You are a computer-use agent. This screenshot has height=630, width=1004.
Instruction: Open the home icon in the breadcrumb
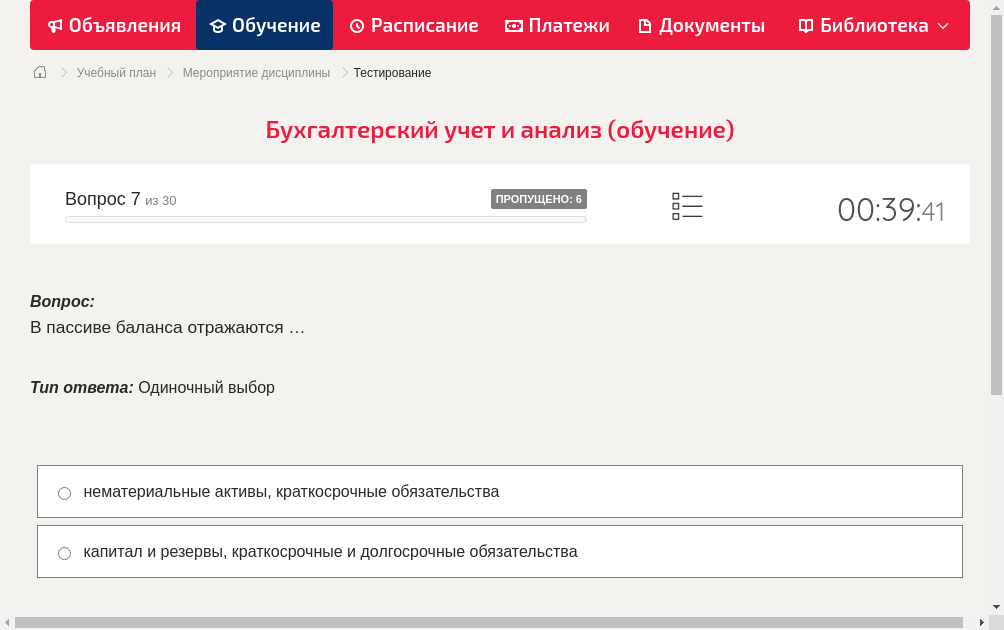pyautogui.click(x=39, y=72)
